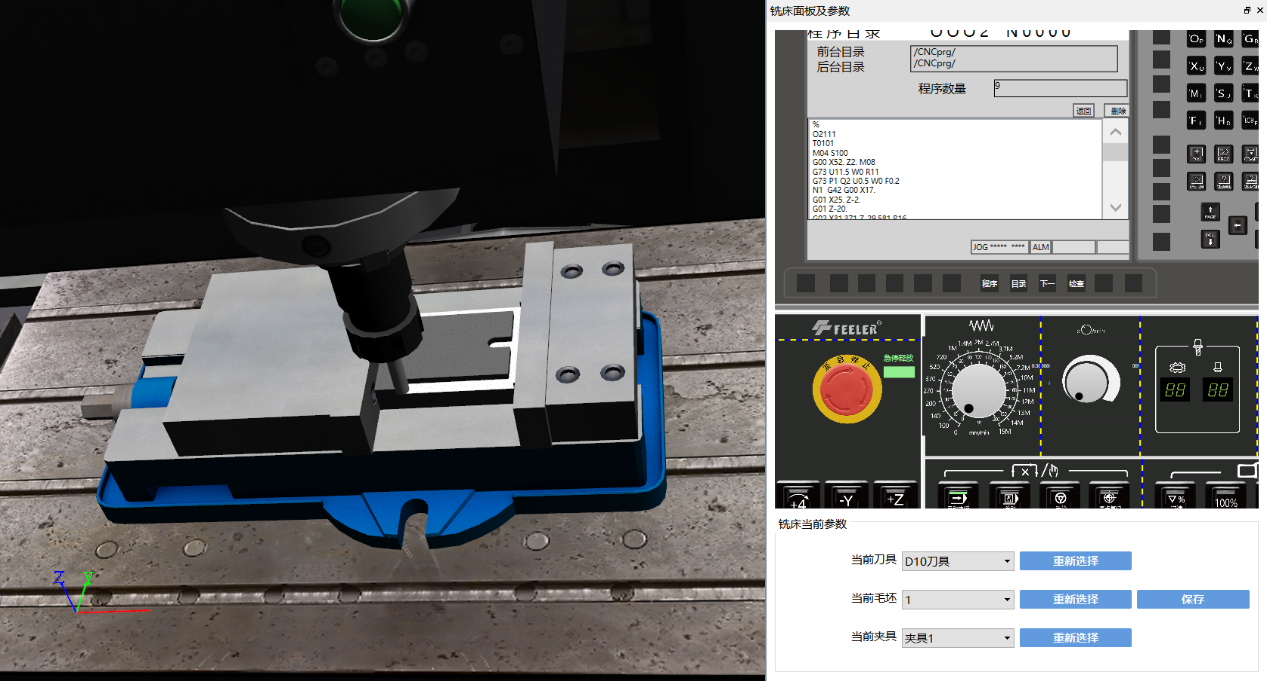The height and width of the screenshot is (681, 1267).
Task: Click the program list scroll down arrow
Action: [x=1116, y=208]
